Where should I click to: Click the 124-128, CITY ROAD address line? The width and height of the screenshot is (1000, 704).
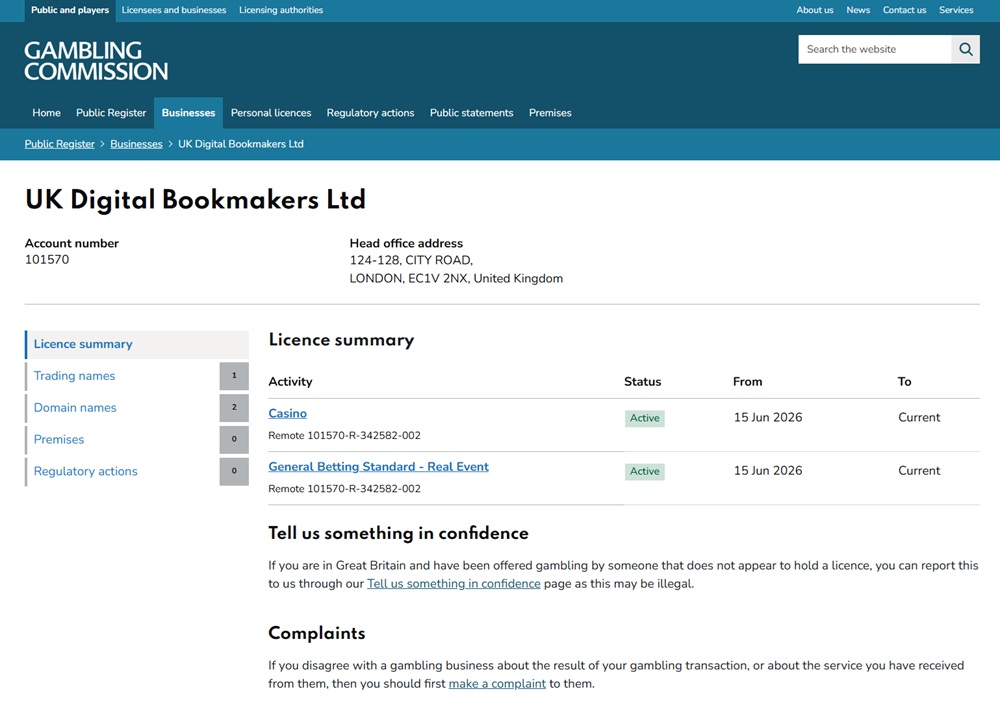pyautogui.click(x=411, y=260)
